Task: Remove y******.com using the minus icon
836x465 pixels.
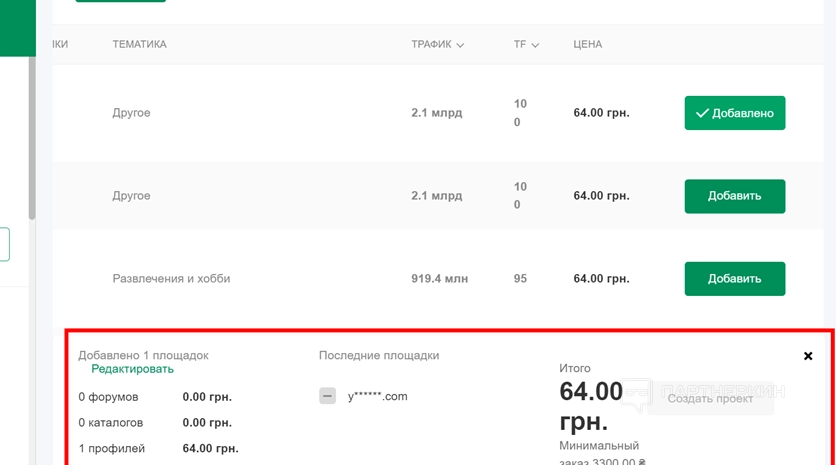Action: coord(327,396)
